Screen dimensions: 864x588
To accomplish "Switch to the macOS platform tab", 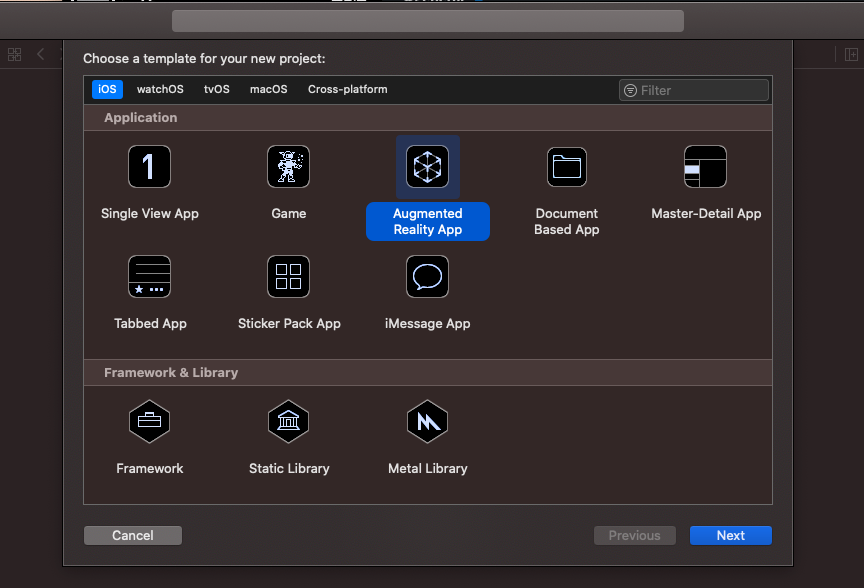I will 268,89.
